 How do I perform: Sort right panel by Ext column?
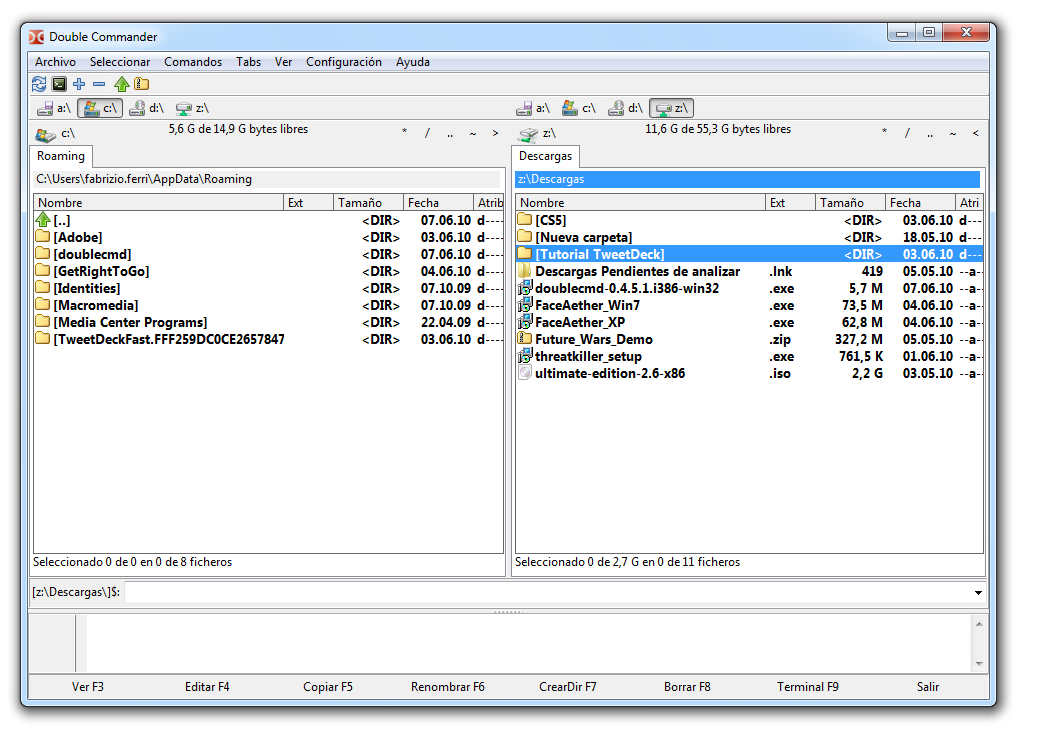pos(790,202)
